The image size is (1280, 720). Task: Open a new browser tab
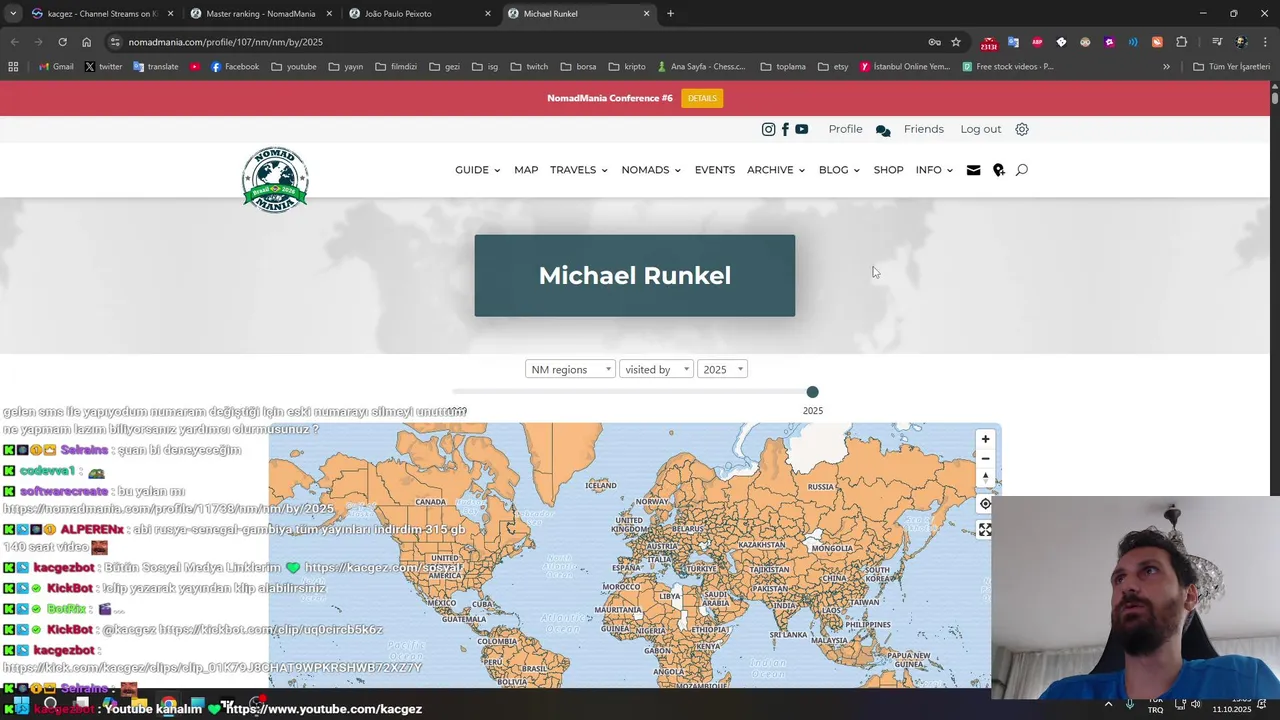pyautogui.click(x=670, y=14)
